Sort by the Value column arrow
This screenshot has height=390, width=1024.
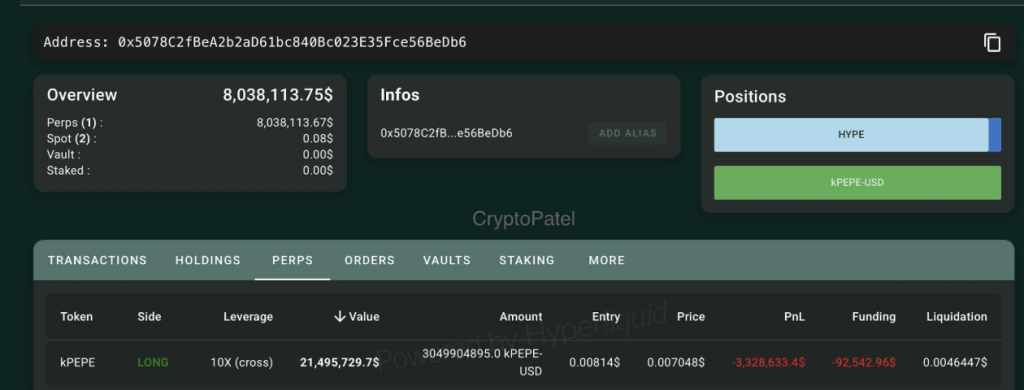click(340, 317)
